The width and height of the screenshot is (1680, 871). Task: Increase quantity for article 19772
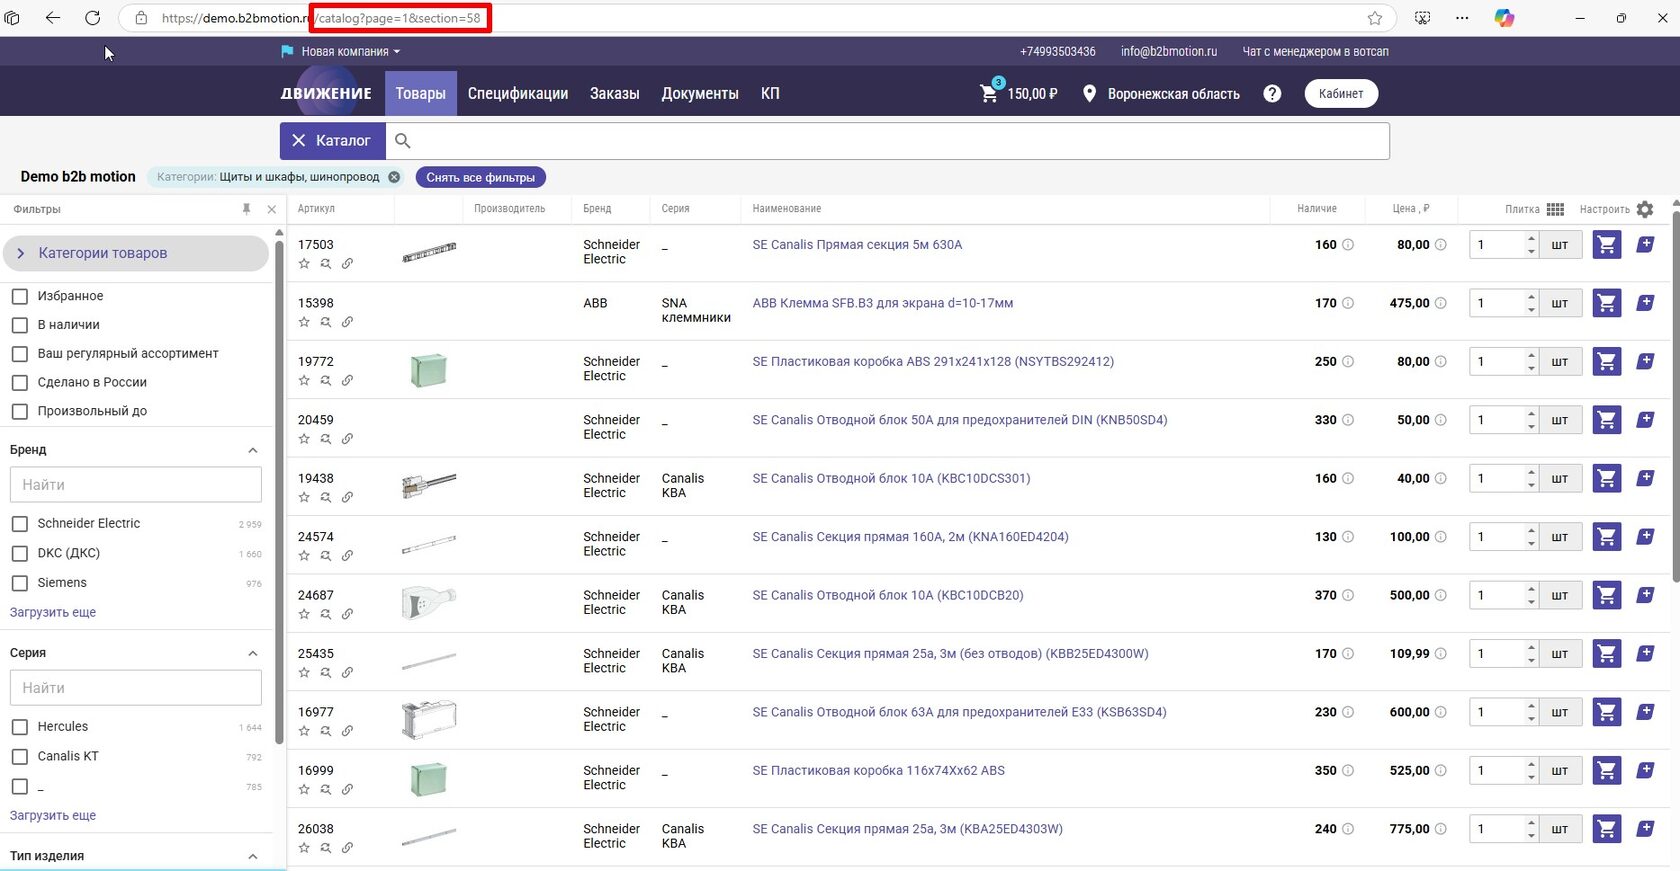[1531, 356]
